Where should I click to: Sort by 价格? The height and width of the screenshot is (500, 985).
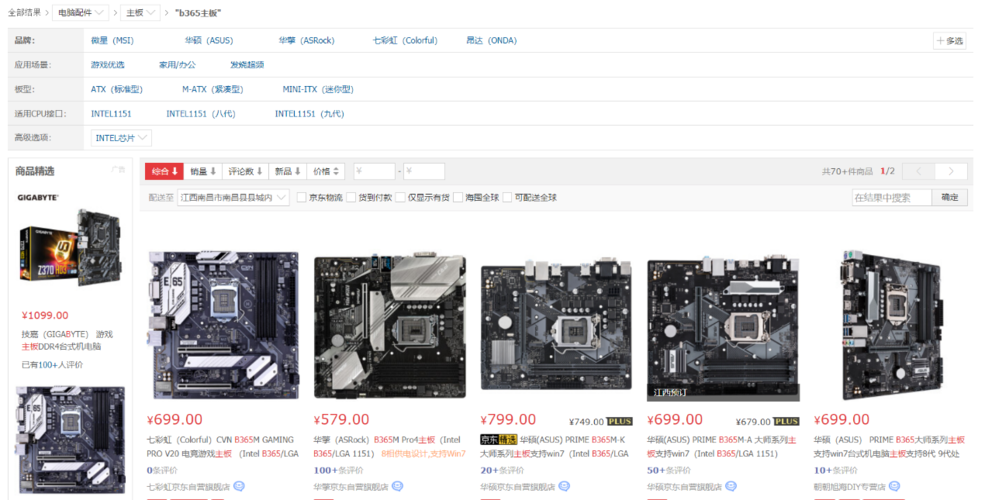tap(326, 171)
